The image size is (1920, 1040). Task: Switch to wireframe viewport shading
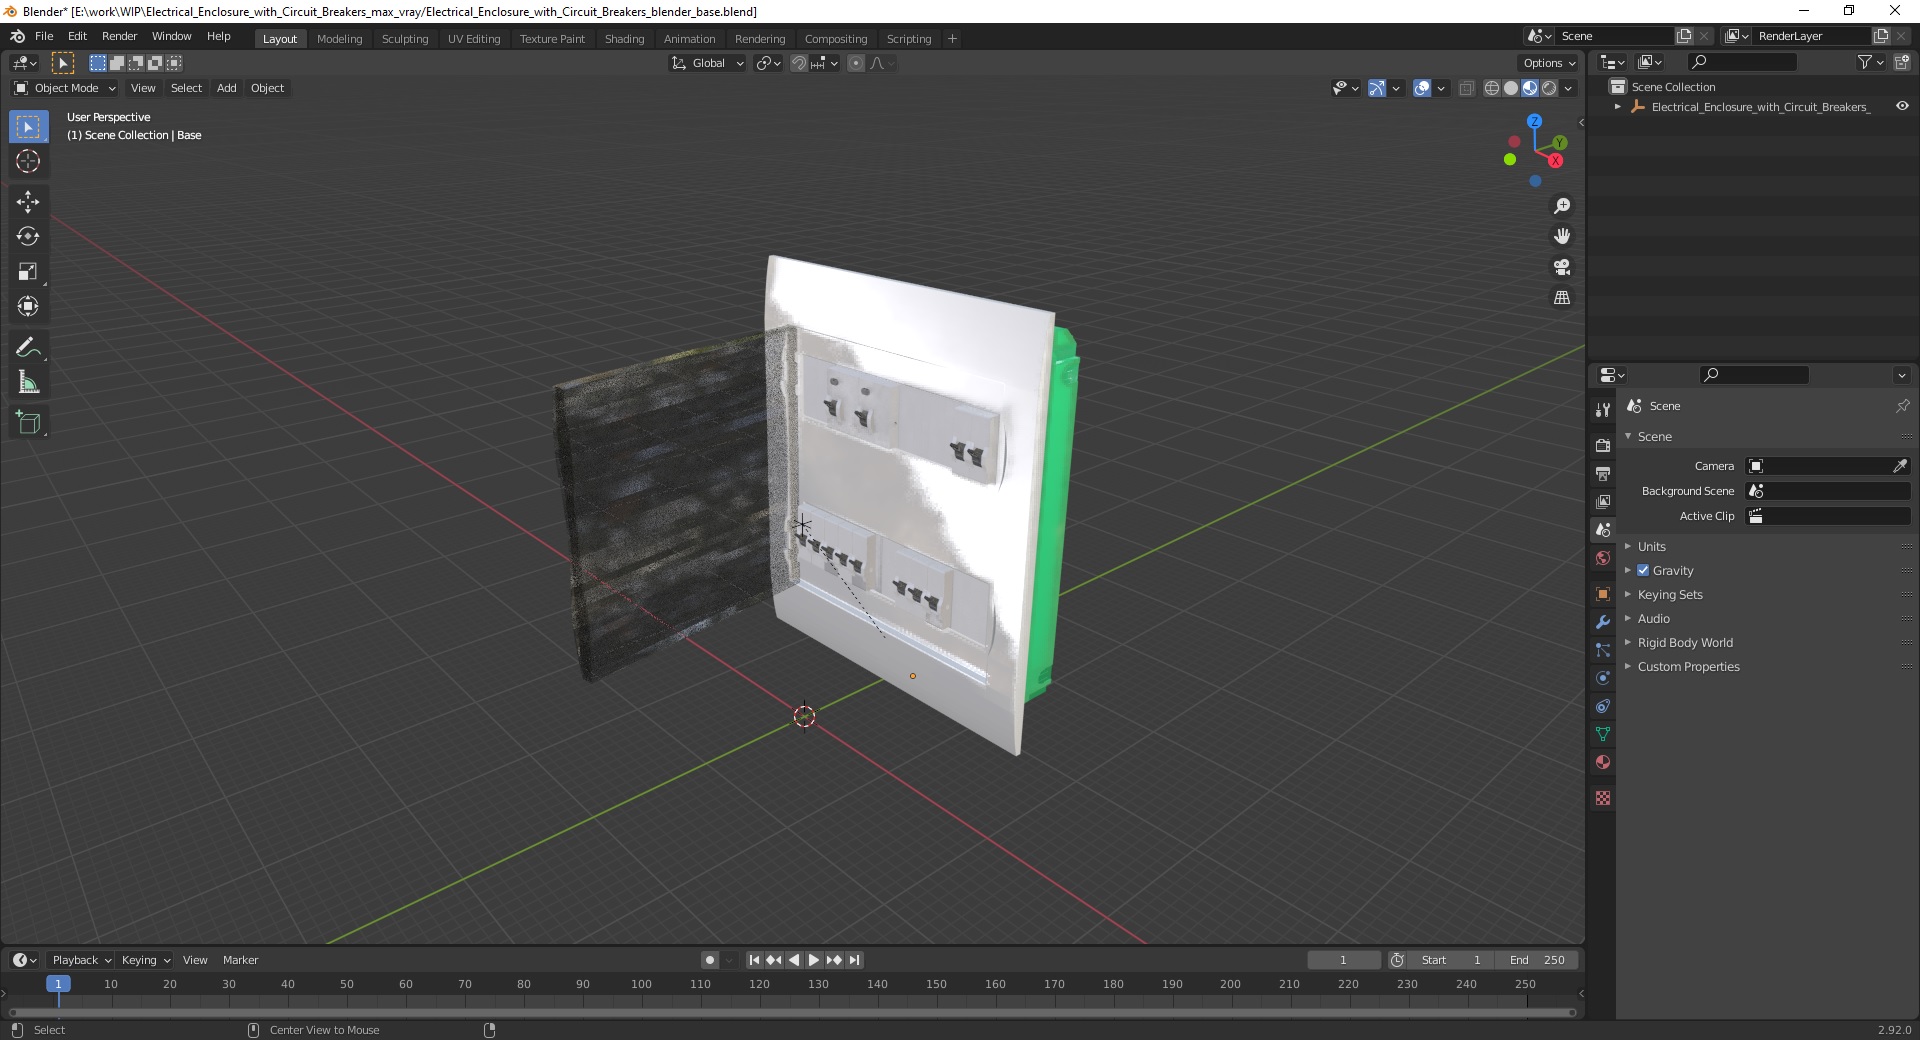1492,88
